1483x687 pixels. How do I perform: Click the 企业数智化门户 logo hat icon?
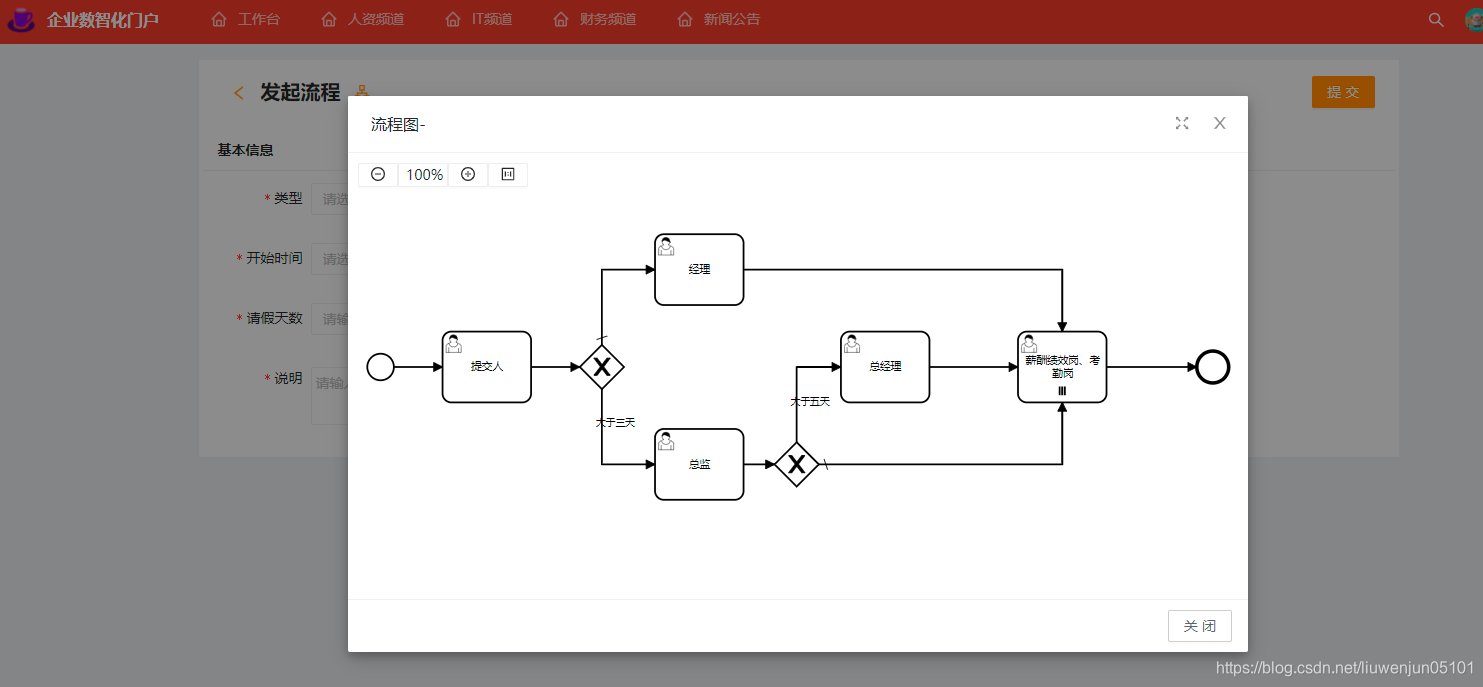pyautogui.click(x=21, y=20)
